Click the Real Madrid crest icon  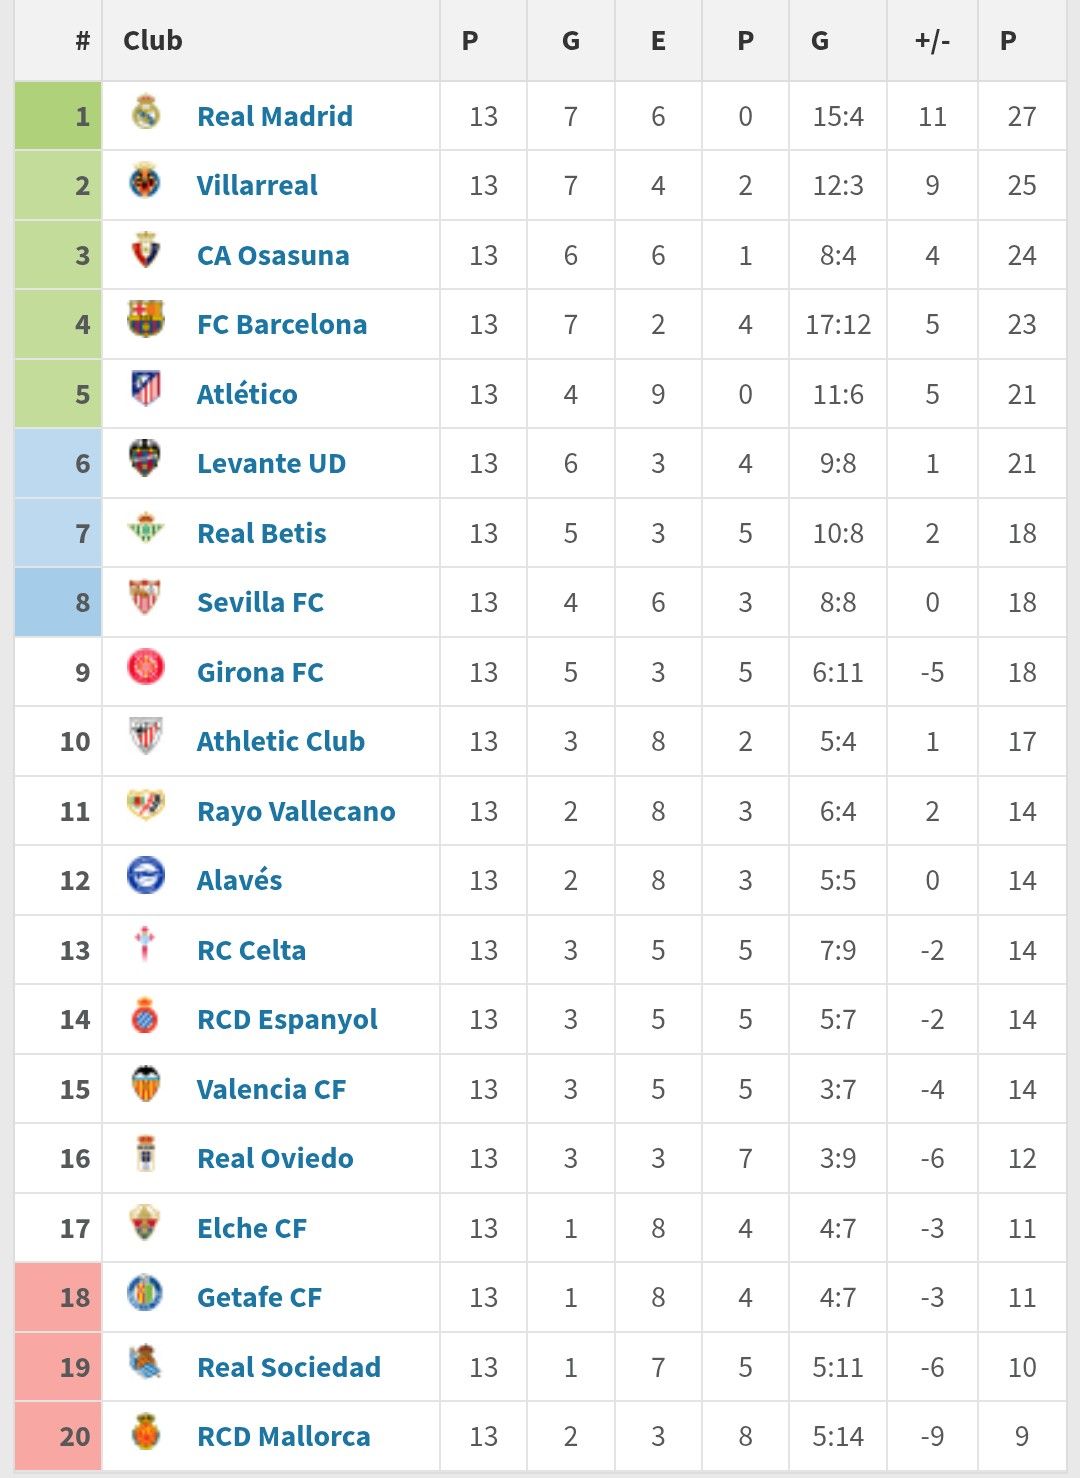pyautogui.click(x=146, y=113)
